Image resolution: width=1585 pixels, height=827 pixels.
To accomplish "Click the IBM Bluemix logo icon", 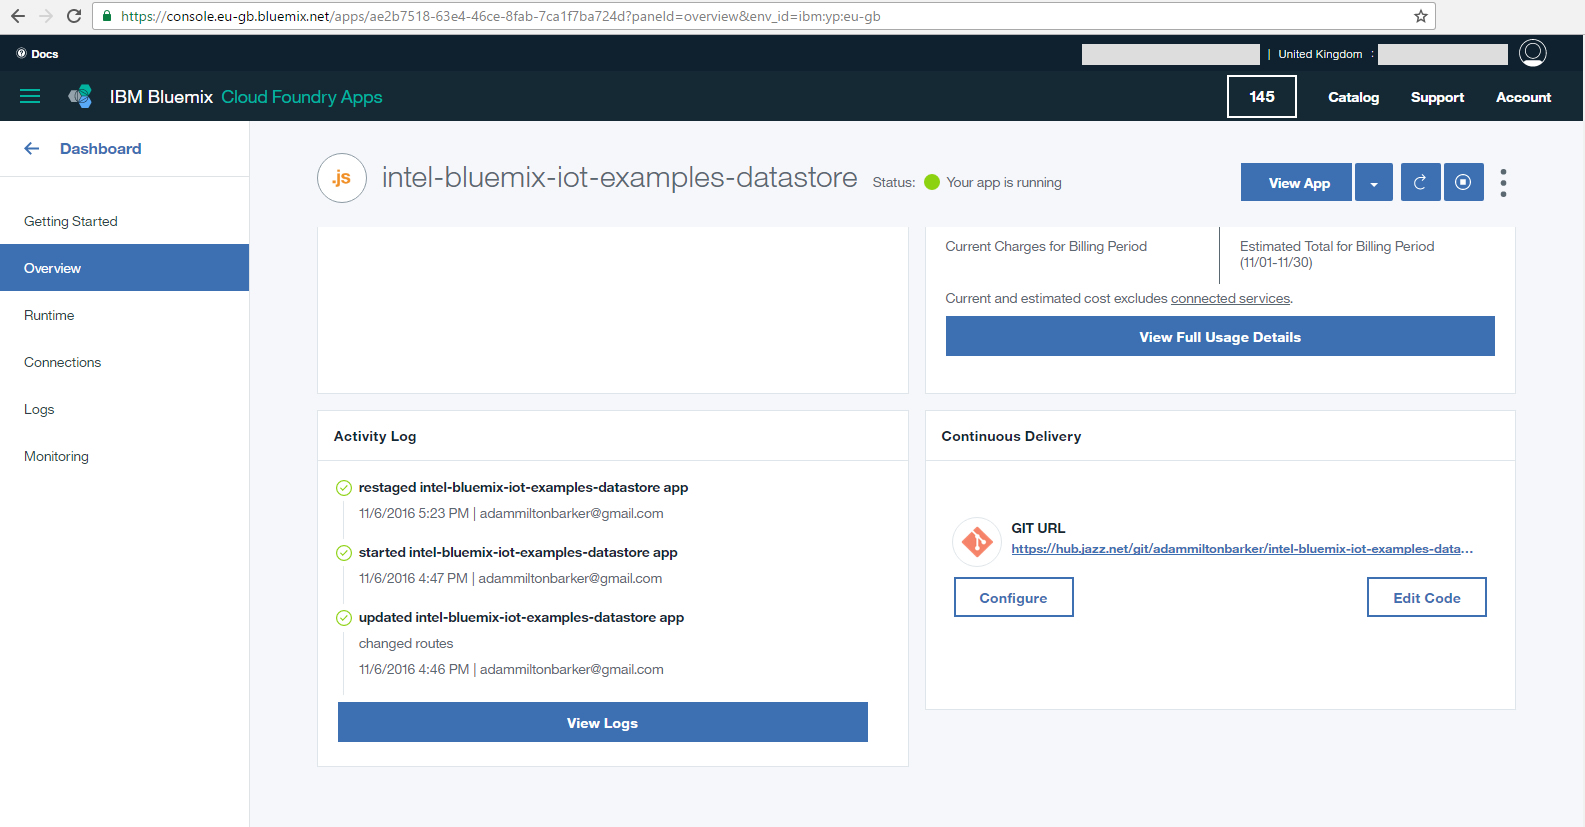I will coord(80,96).
